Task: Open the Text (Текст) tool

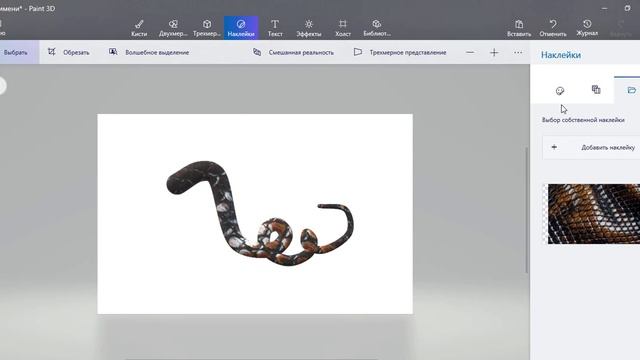Action: 275,28
